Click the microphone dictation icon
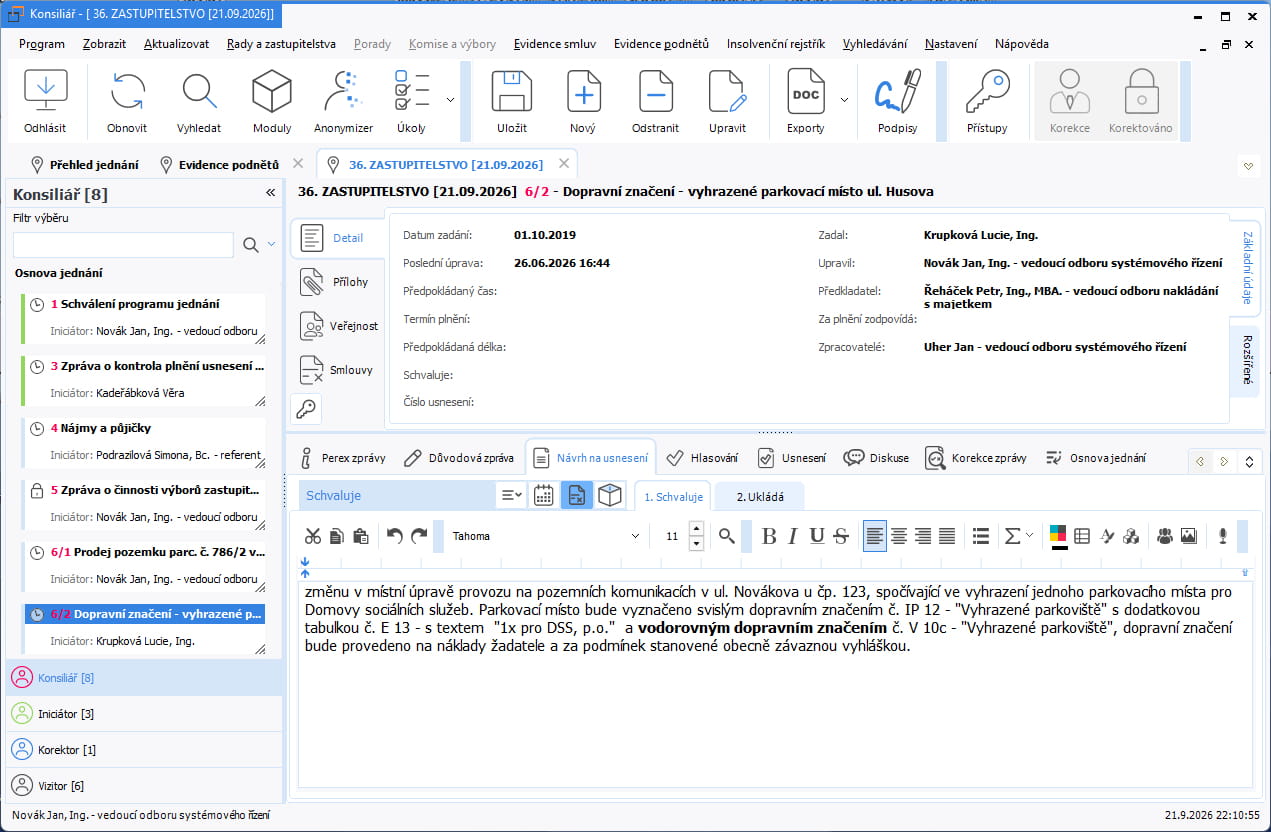This screenshot has height=832, width=1271. tap(1222, 536)
